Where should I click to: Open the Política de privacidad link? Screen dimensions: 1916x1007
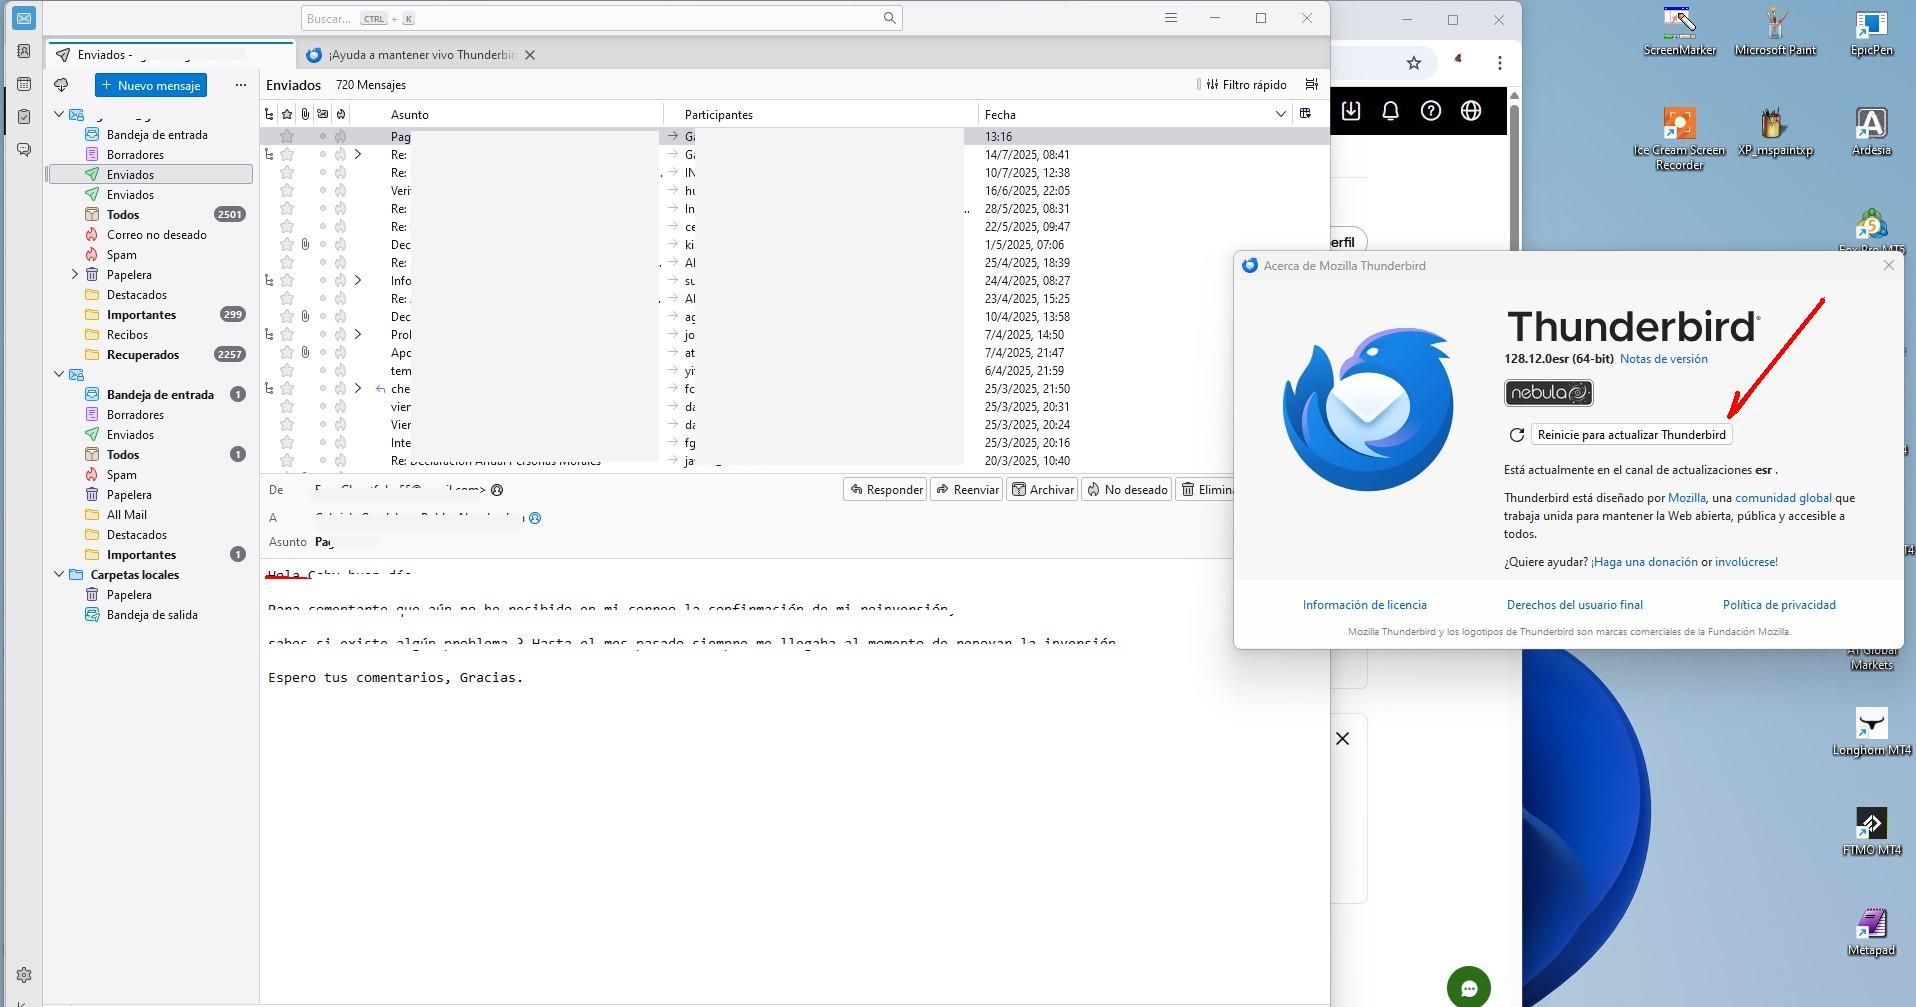point(1778,605)
